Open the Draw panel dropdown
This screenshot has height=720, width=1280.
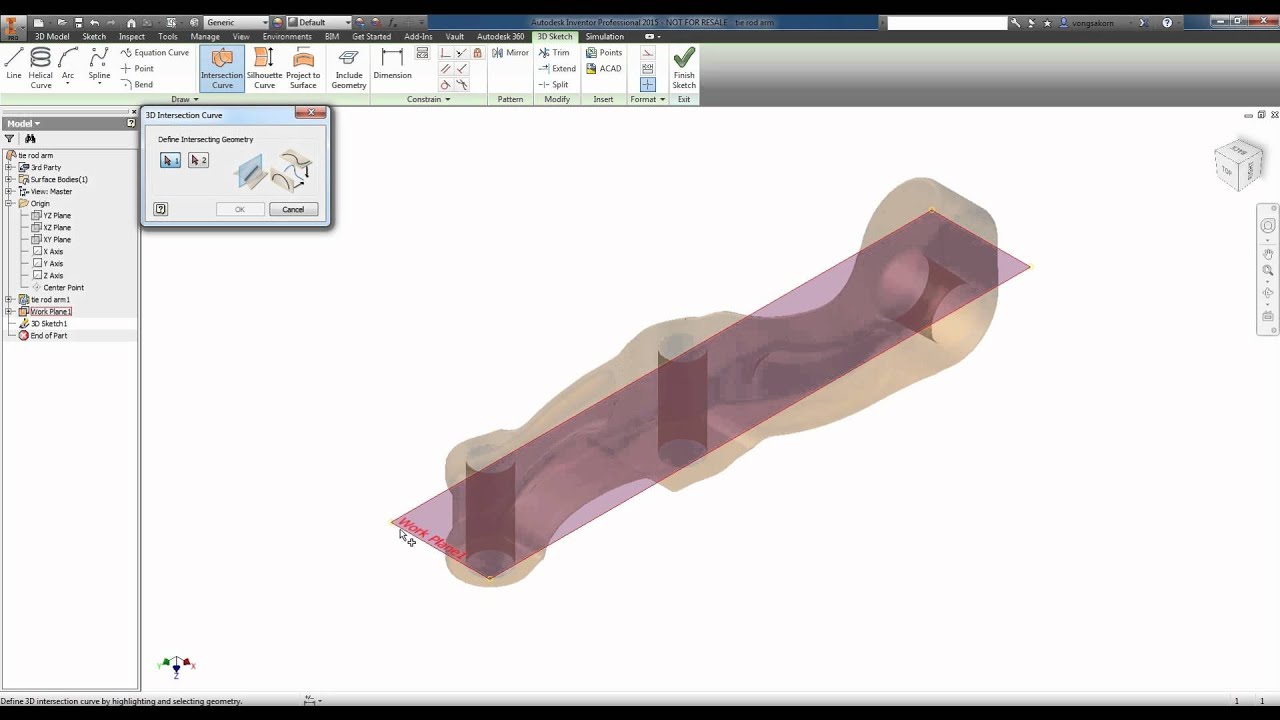click(185, 99)
